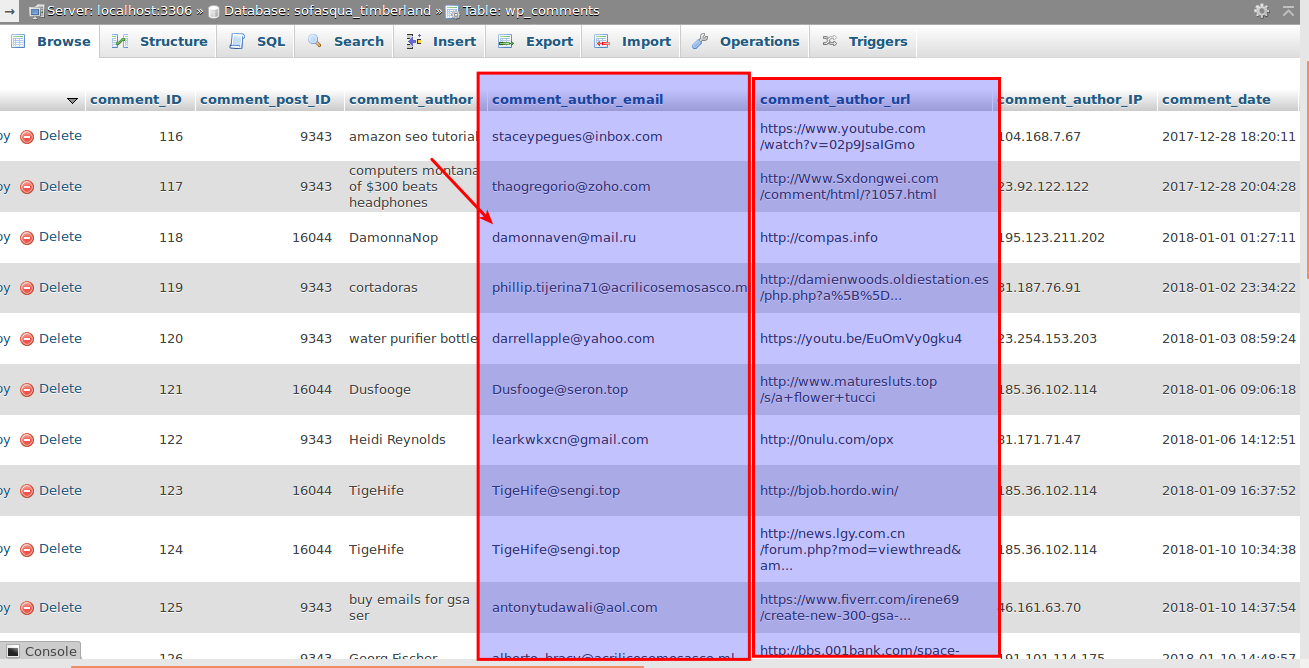The width and height of the screenshot is (1309, 668).
Task: Click the Export tab icon
Action: click(506, 42)
